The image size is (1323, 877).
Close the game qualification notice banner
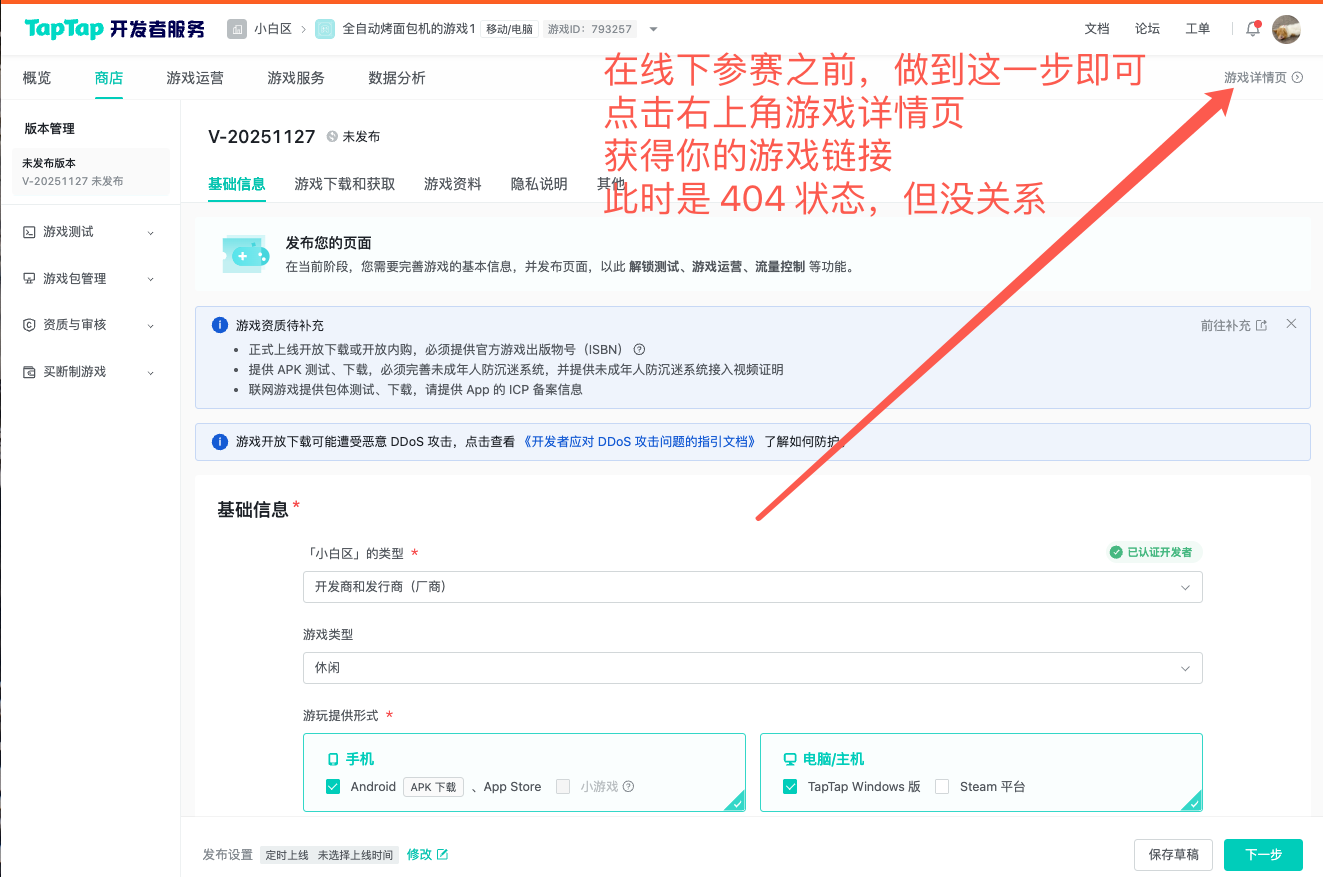[1291, 324]
